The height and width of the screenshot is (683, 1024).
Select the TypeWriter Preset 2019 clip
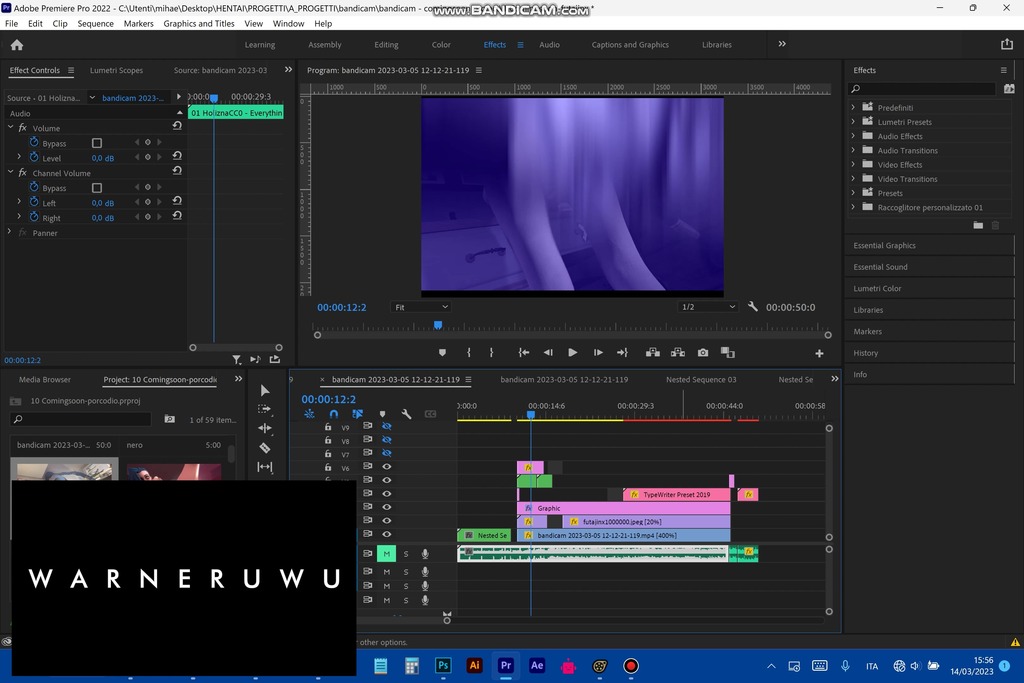[677, 494]
